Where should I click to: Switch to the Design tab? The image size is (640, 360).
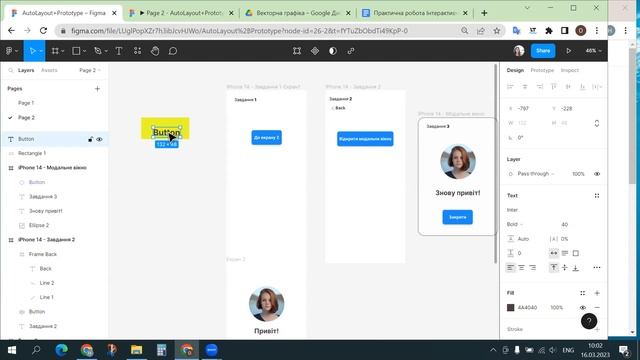click(x=515, y=70)
